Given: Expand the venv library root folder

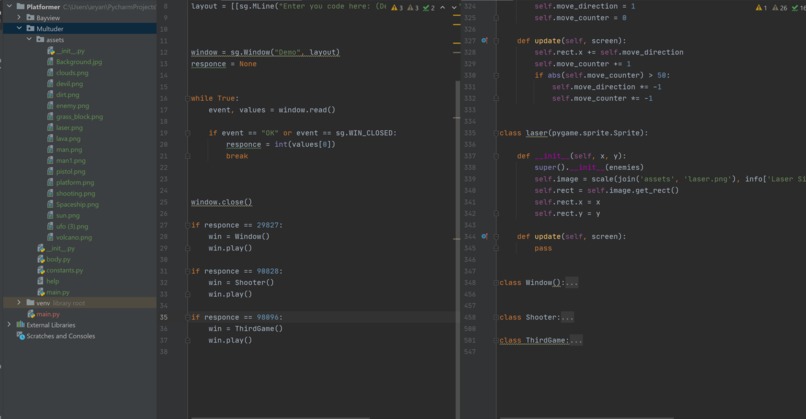Looking at the screenshot, I should coord(19,302).
